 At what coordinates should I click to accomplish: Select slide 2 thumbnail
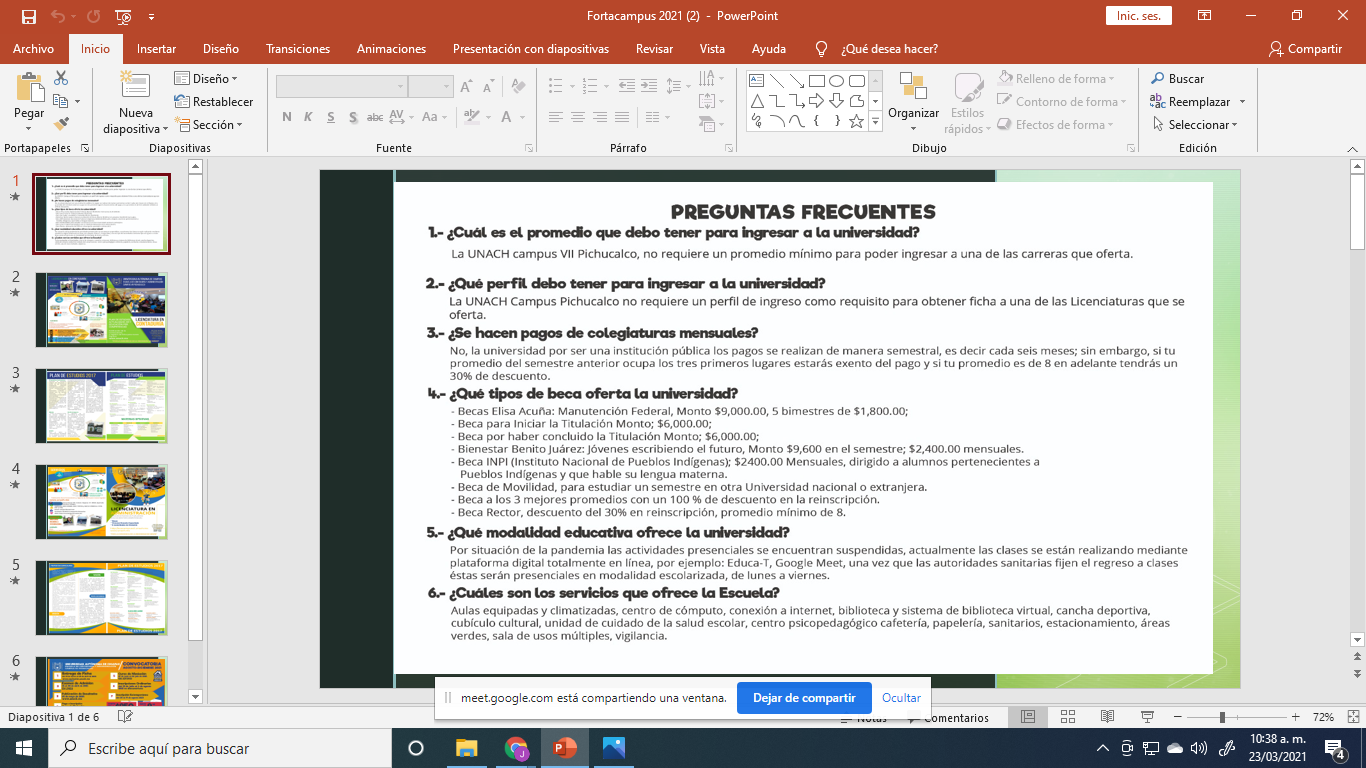click(102, 310)
